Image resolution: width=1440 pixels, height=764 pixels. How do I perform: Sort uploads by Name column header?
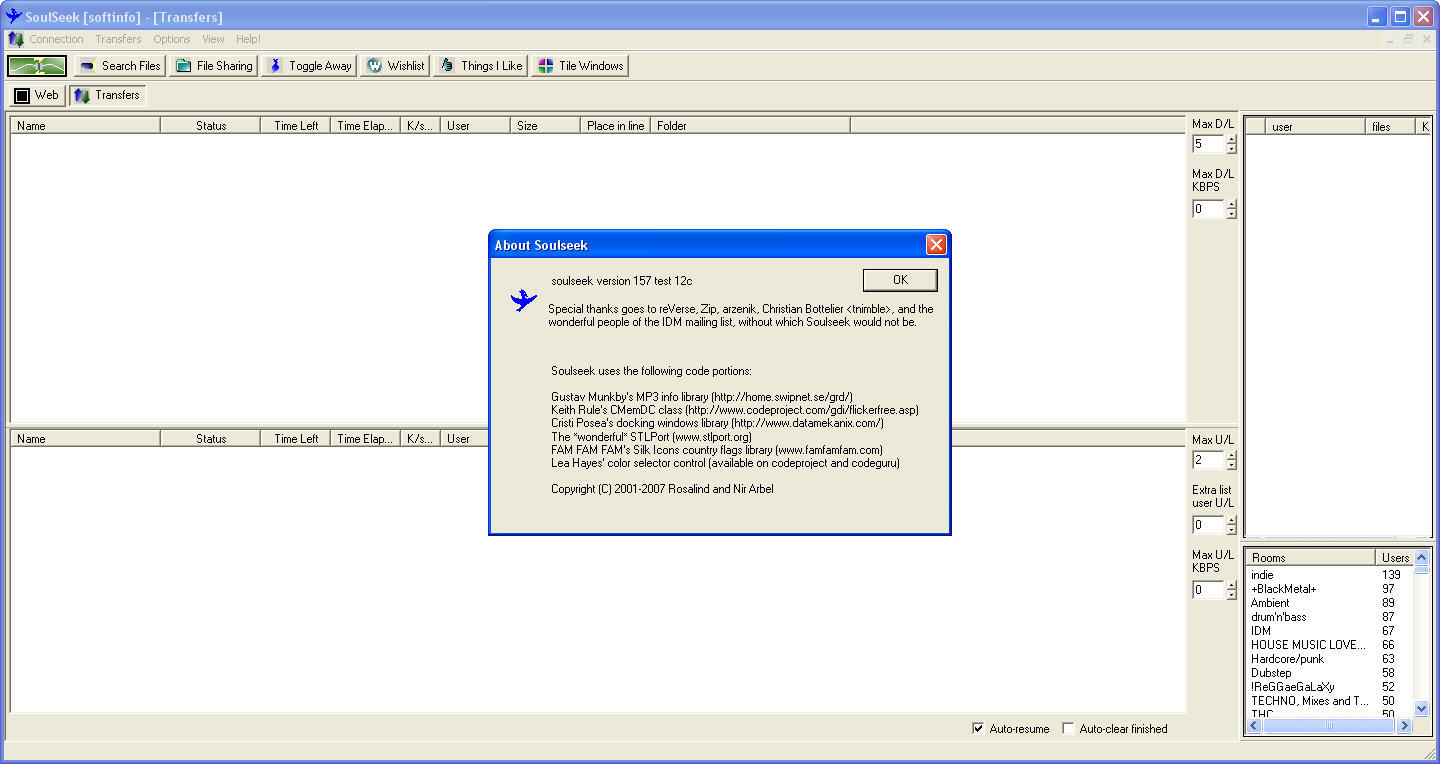[x=85, y=438]
